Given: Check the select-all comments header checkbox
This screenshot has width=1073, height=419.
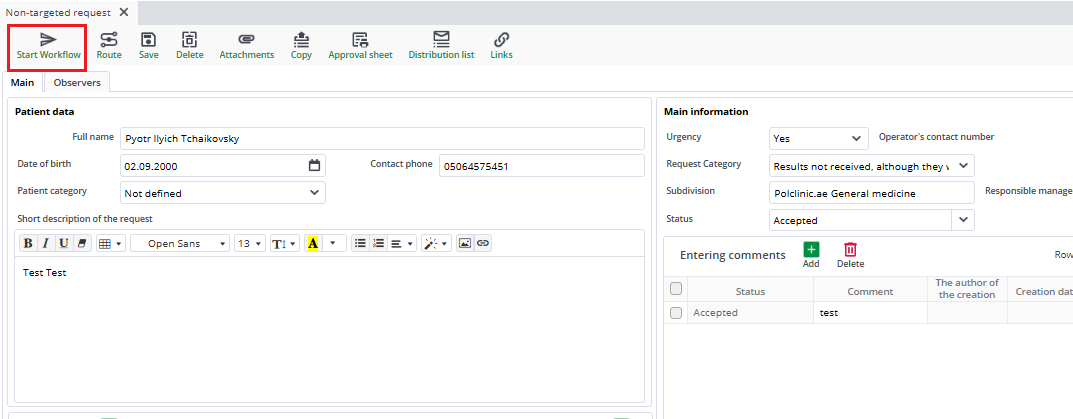Looking at the screenshot, I should 676,289.
